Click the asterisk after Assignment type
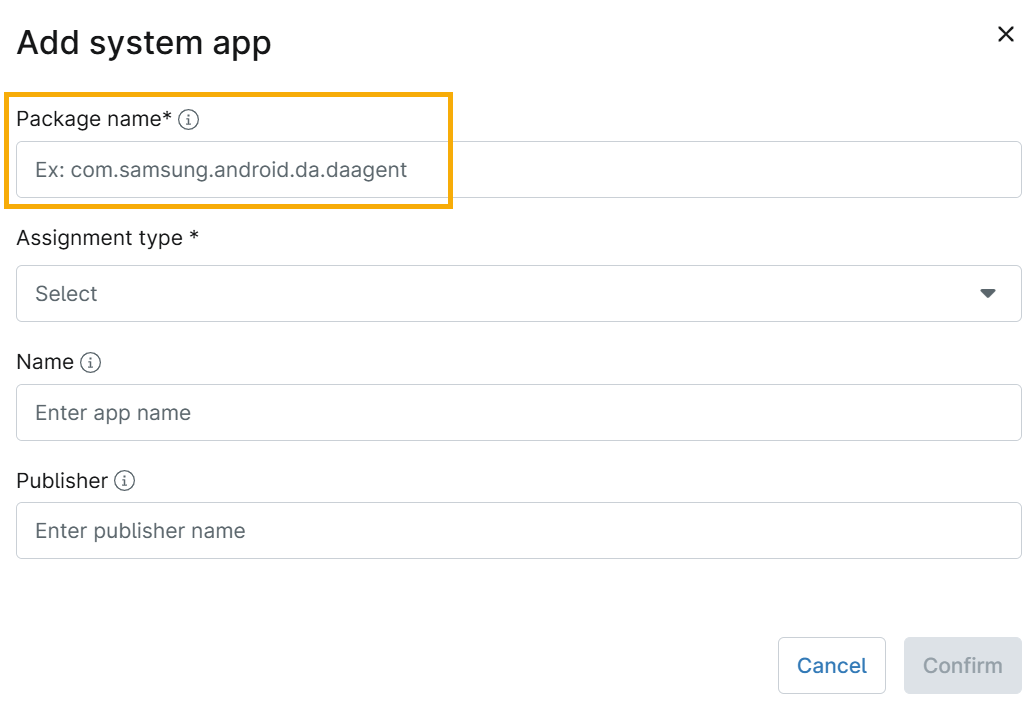The width and height of the screenshot is (1030, 712). click(194, 238)
